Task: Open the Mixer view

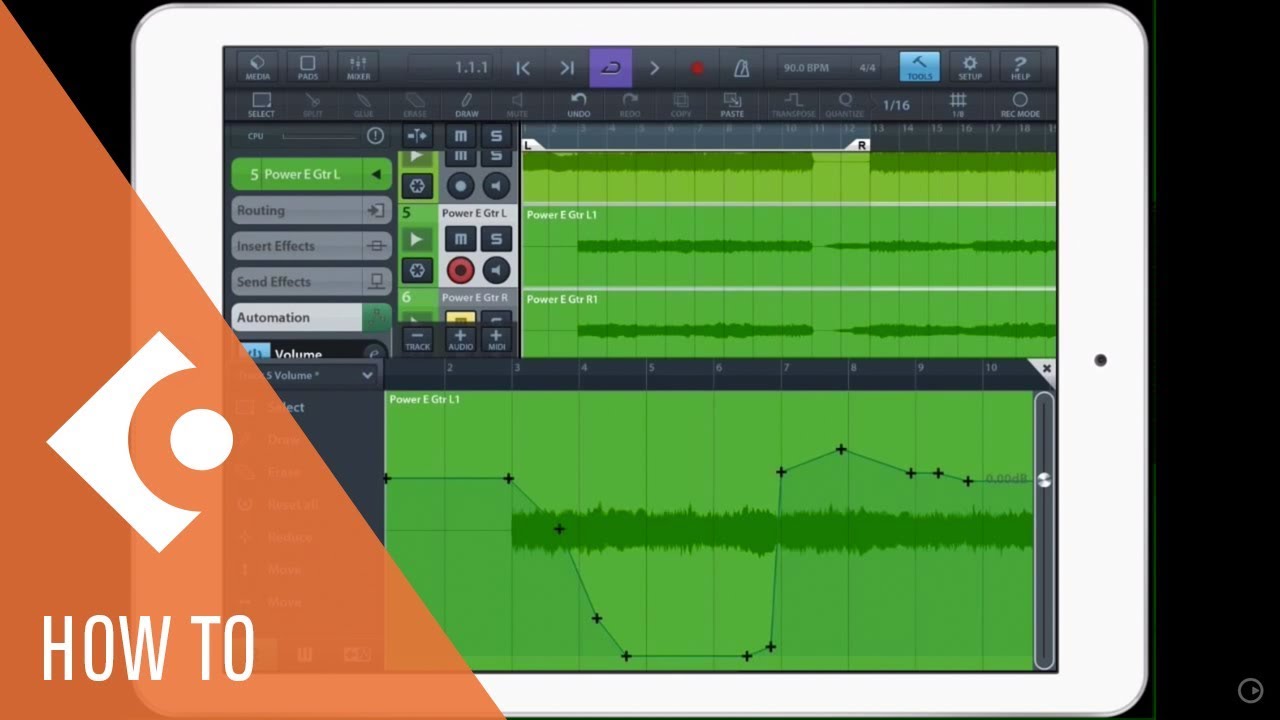Action: tap(358, 67)
